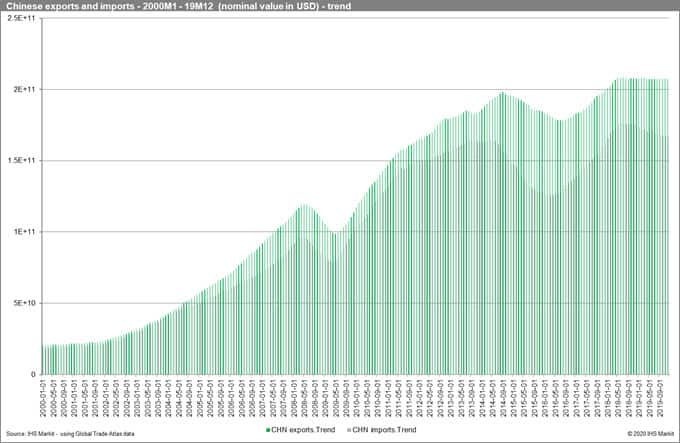
Task: Click the exports trough around 2009
Action: point(337,234)
